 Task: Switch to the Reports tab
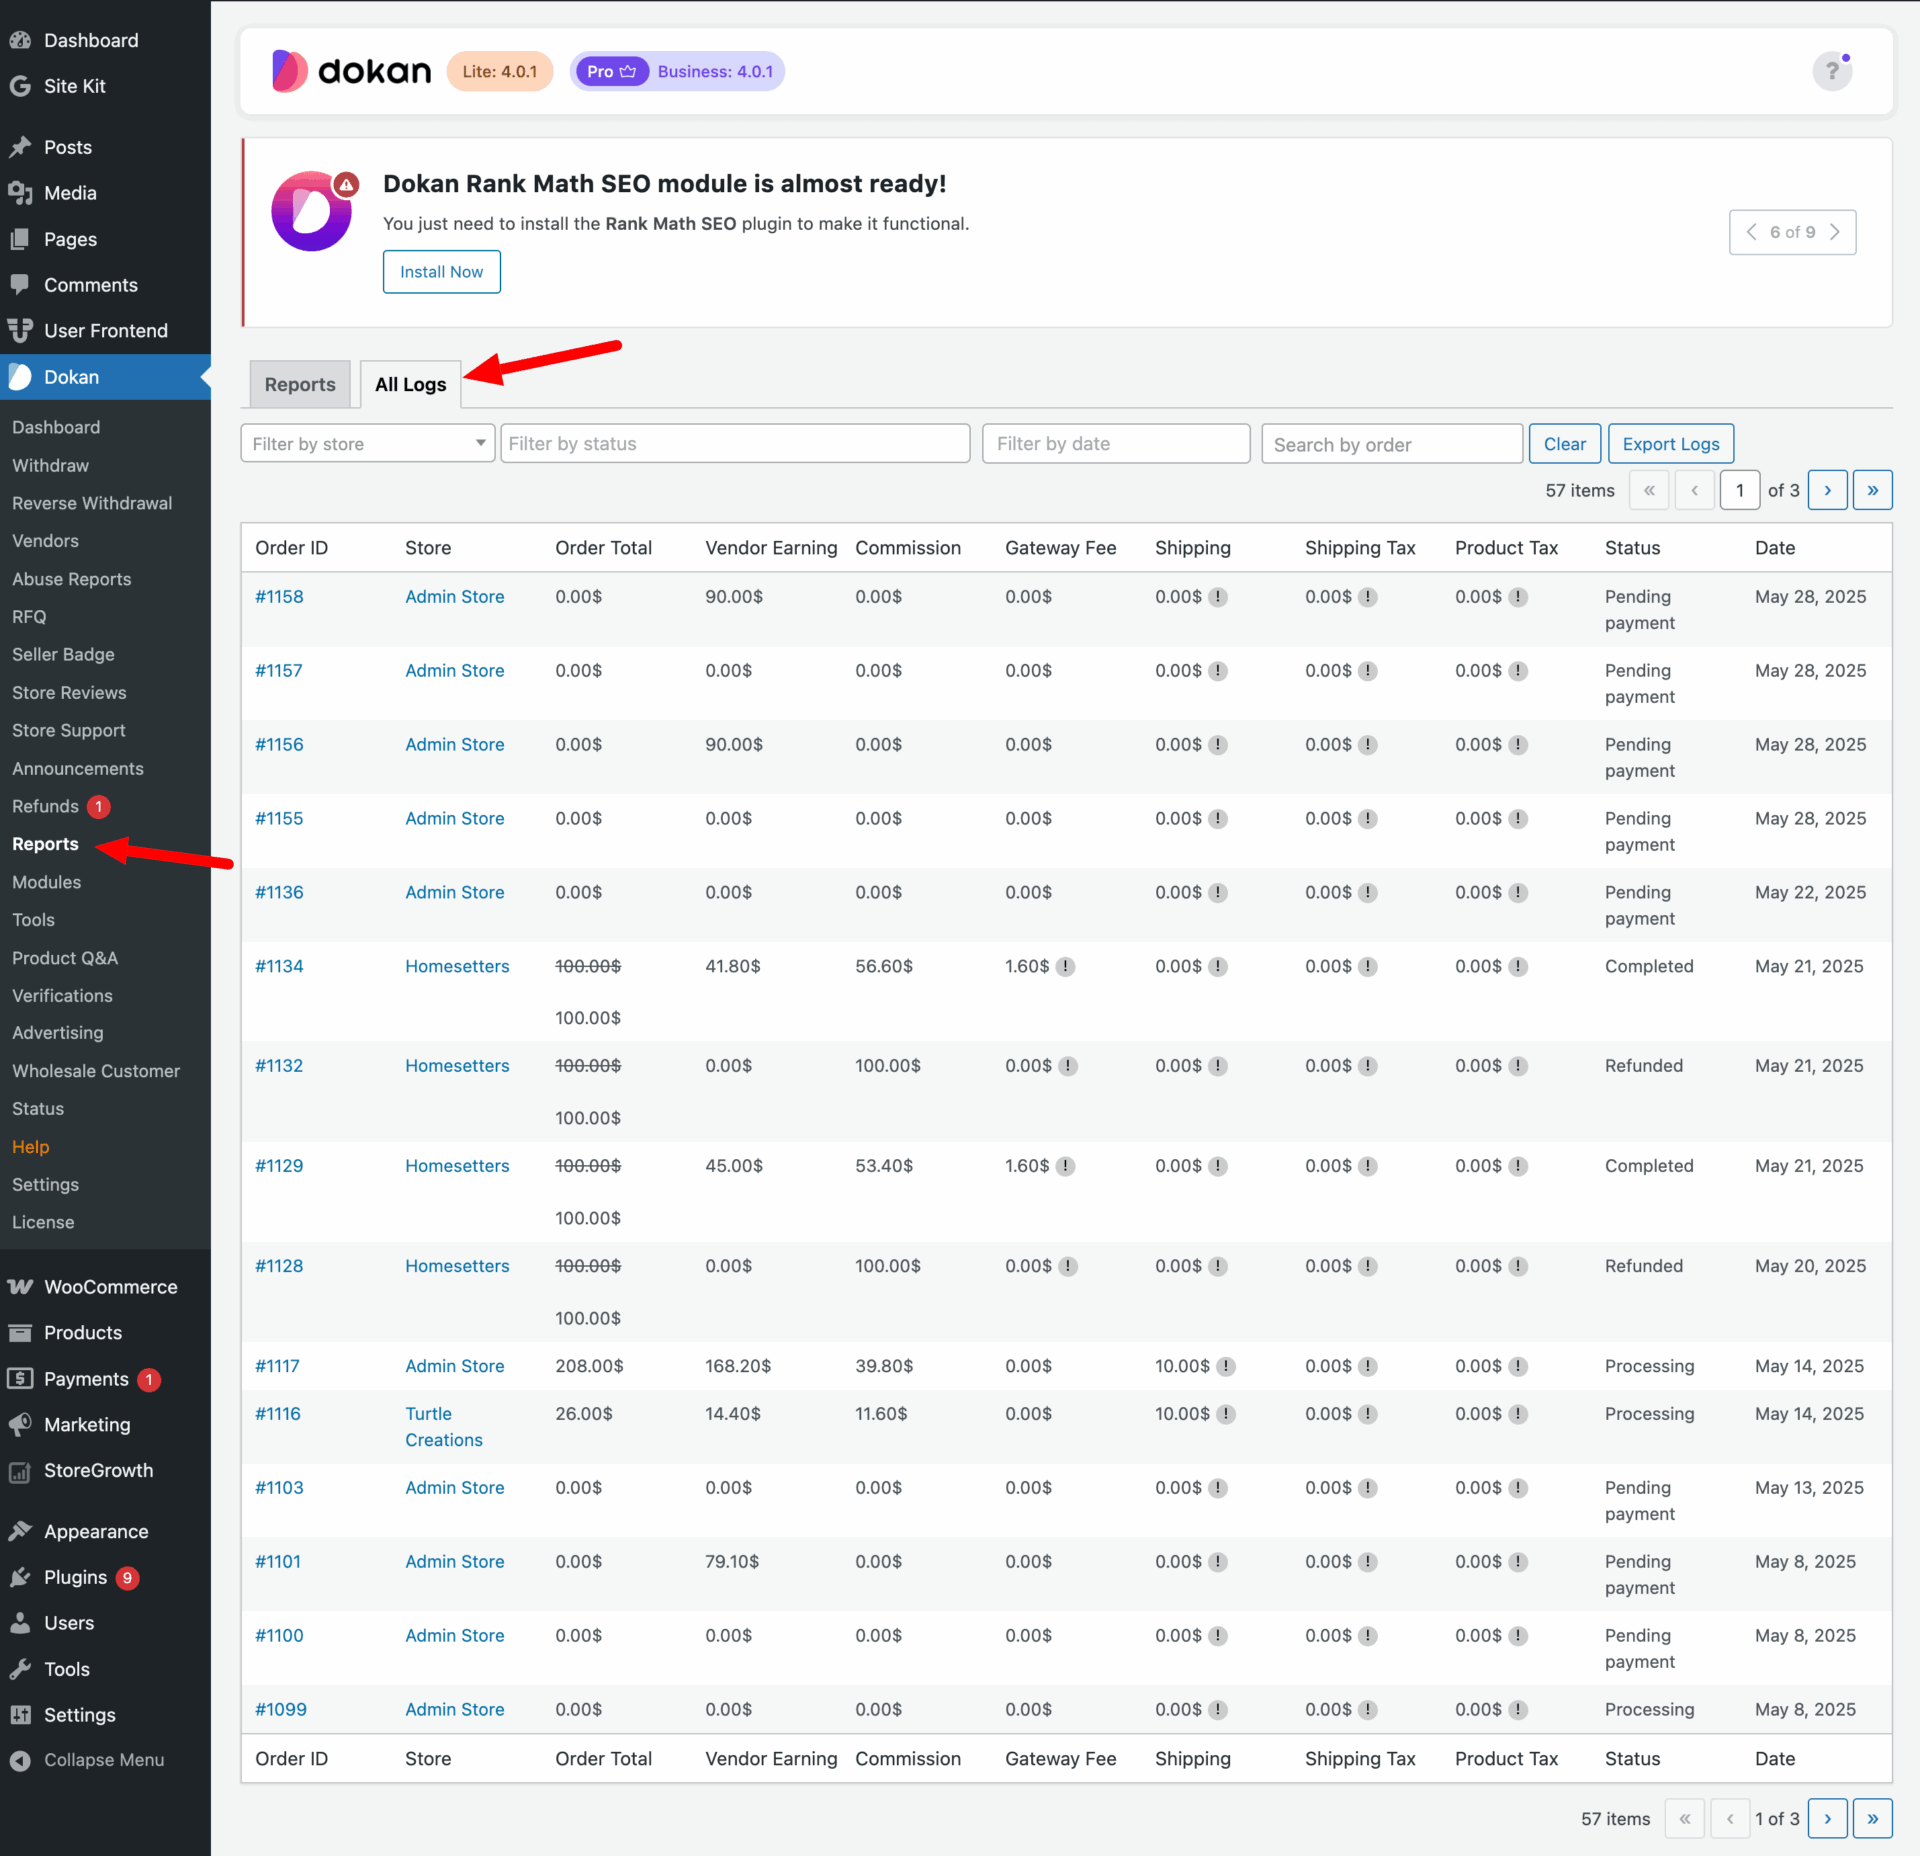(300, 384)
